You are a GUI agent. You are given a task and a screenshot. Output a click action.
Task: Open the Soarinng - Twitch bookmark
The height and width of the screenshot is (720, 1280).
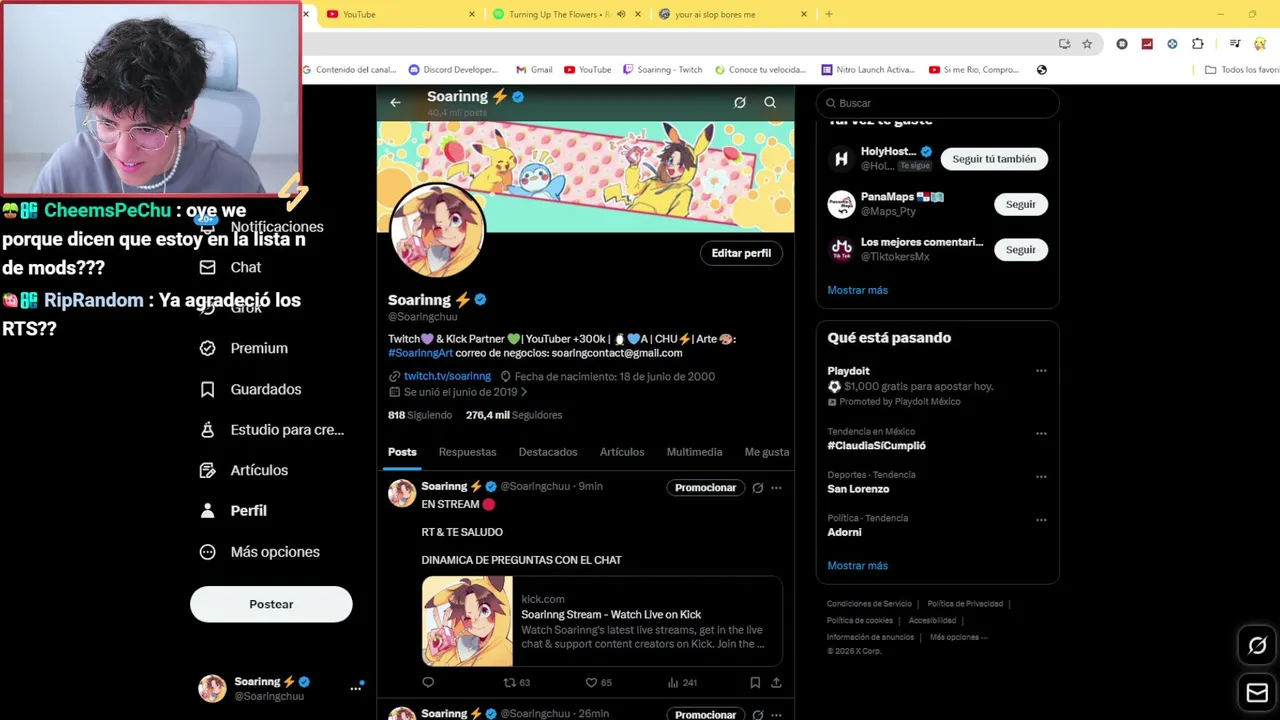coord(662,70)
